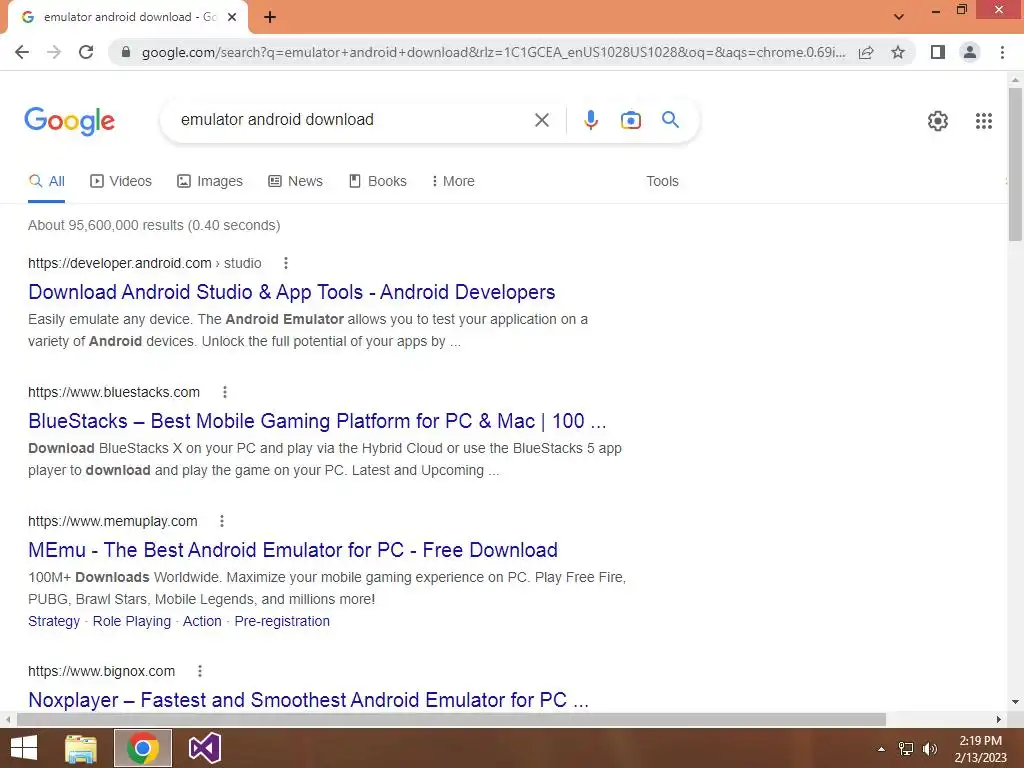Close the emulator android download tab

[x=232, y=17]
